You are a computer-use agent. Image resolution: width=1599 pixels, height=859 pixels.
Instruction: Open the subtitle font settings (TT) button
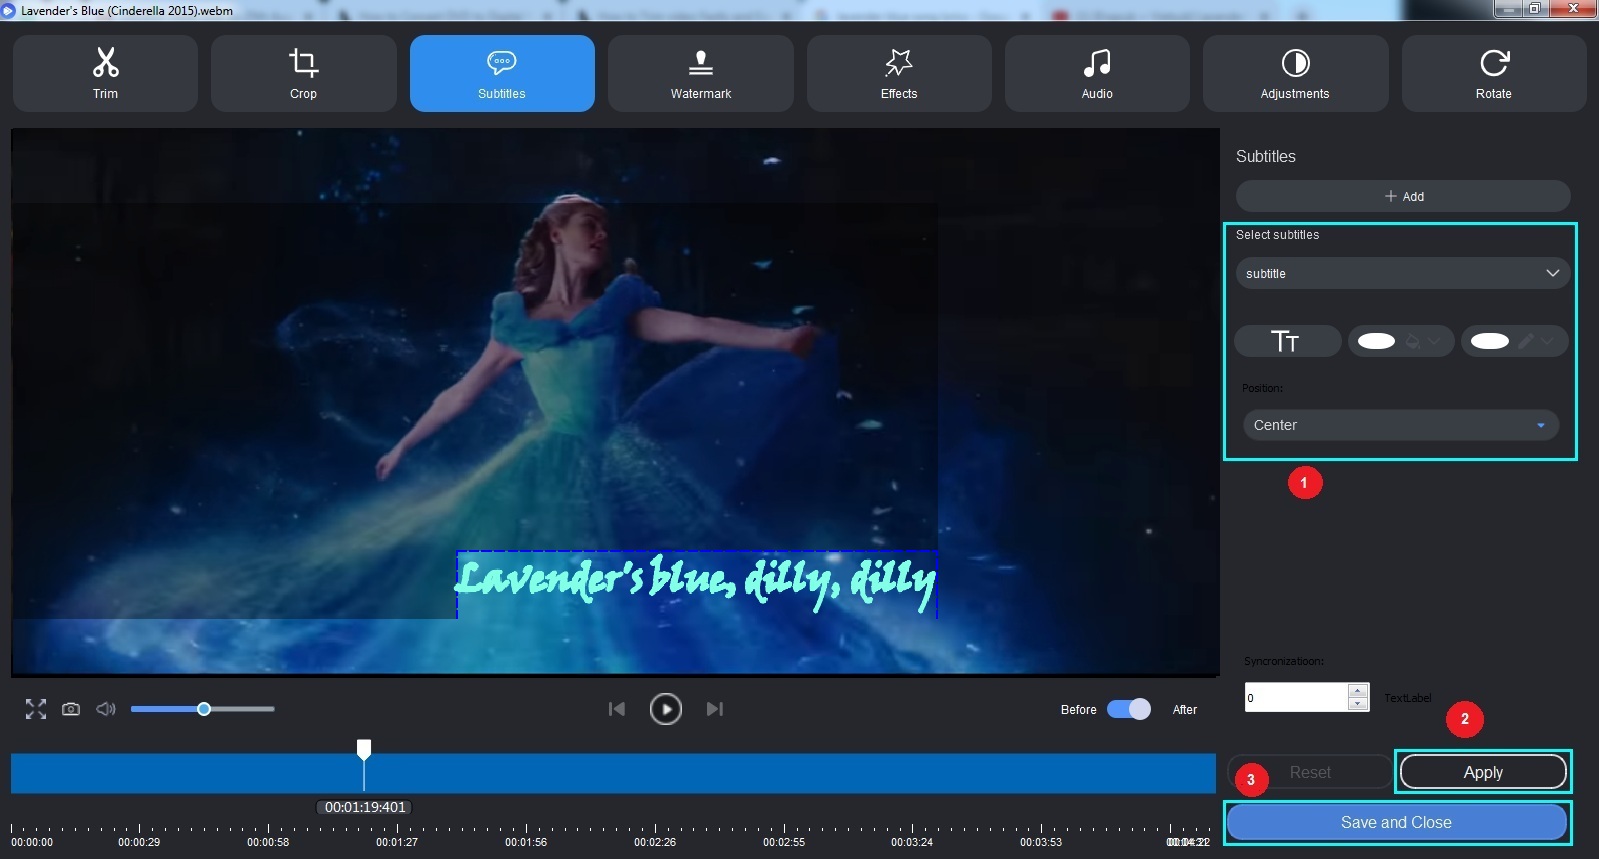coord(1288,341)
